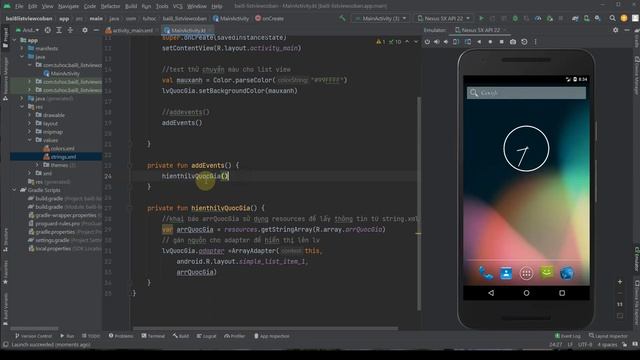The width and height of the screenshot is (640, 360).
Task: Open the Logcat tool window
Action: [x=207, y=336]
